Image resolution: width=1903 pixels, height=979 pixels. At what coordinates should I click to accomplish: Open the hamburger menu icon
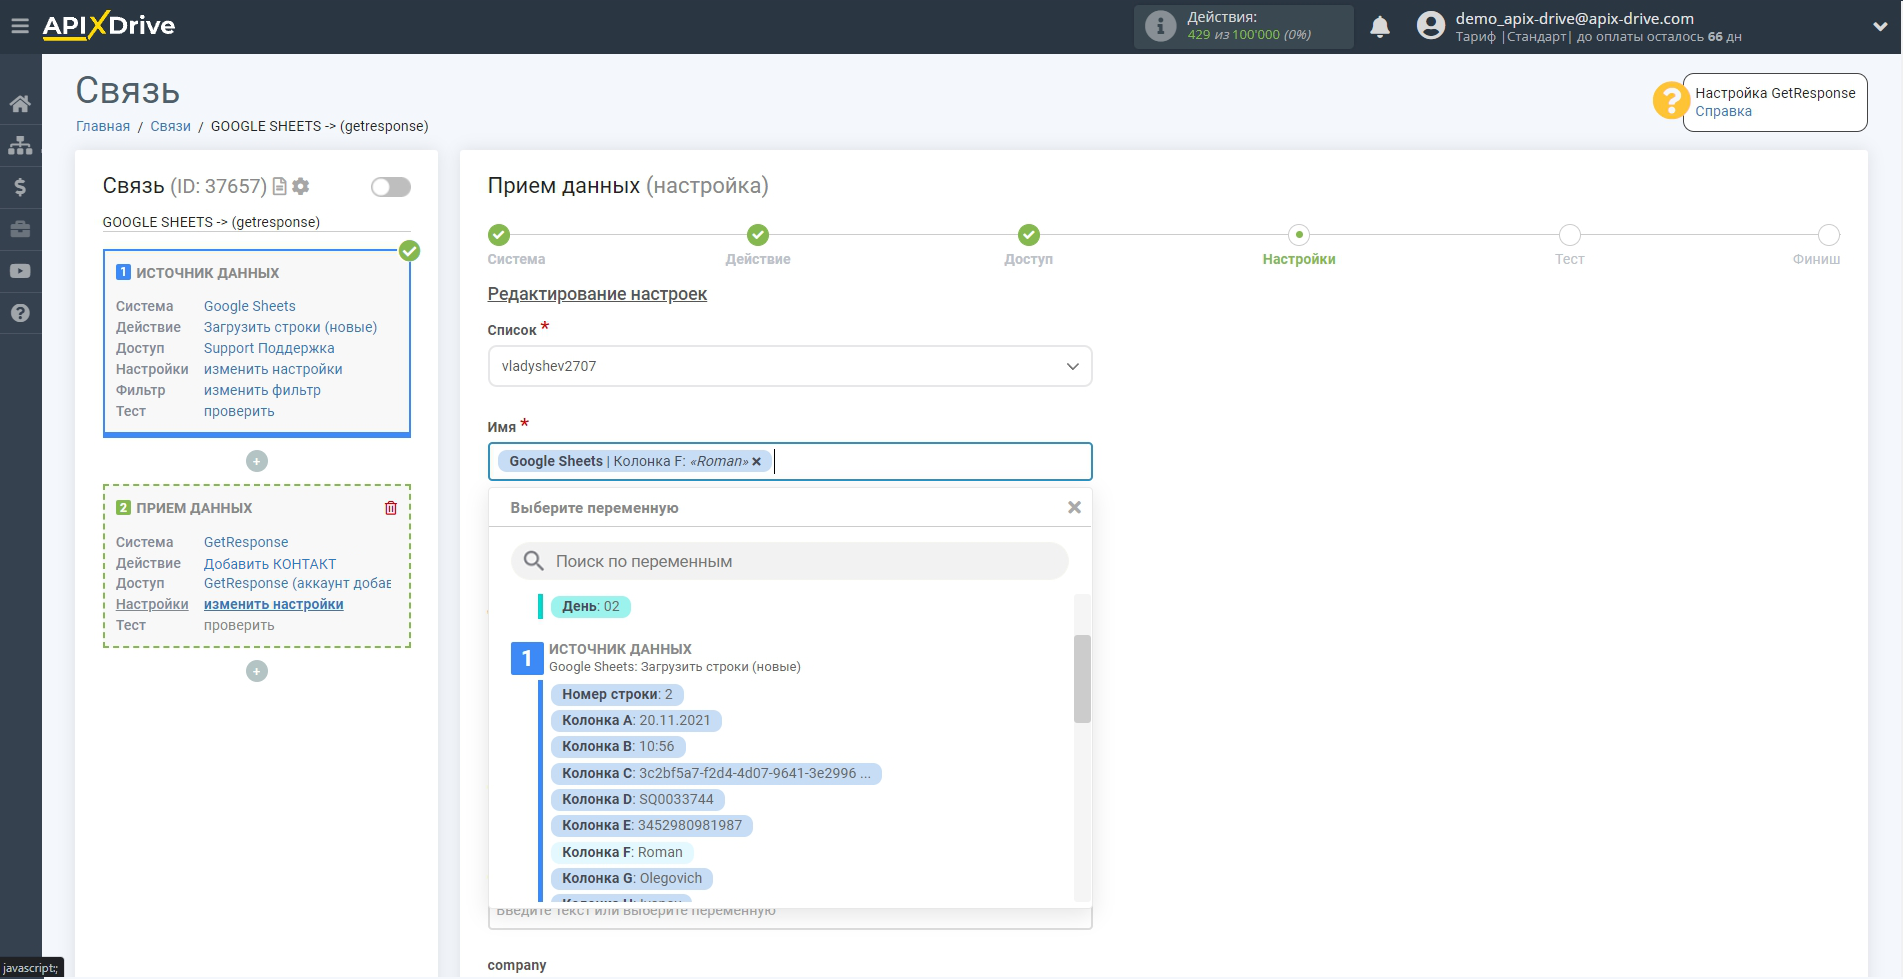click(20, 26)
